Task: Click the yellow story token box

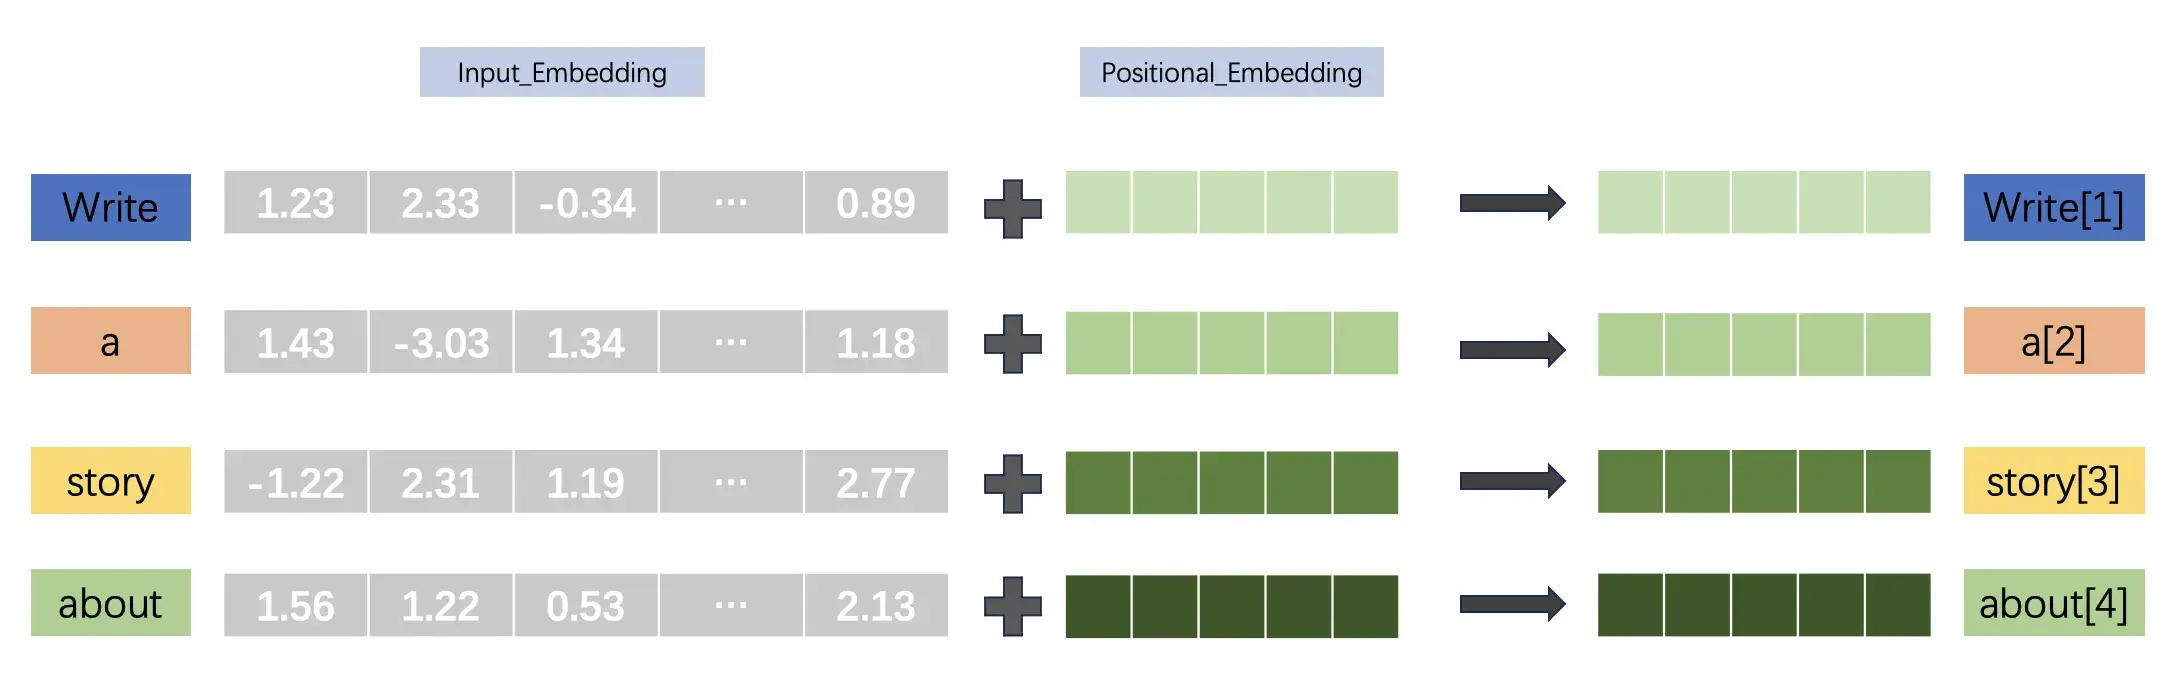Action: (111, 480)
